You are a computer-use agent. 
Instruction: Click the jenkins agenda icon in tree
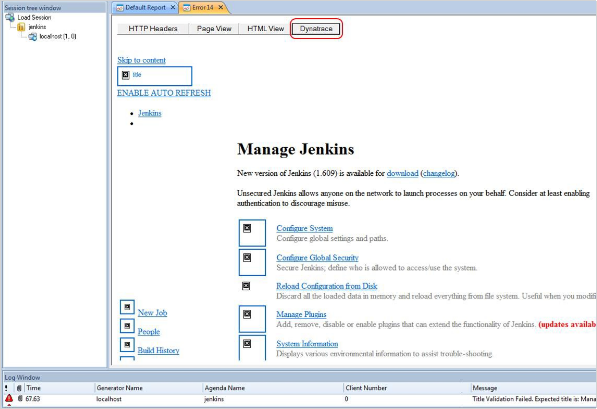[21, 27]
